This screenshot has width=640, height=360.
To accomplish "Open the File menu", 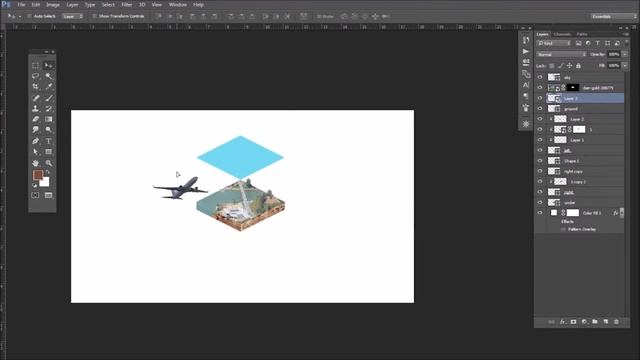I will (21, 5).
